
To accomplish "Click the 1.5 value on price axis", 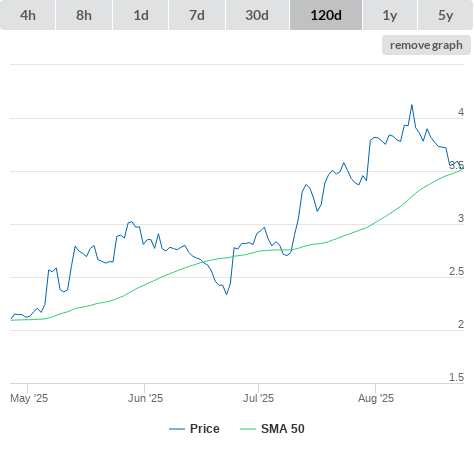I will tap(456, 377).
